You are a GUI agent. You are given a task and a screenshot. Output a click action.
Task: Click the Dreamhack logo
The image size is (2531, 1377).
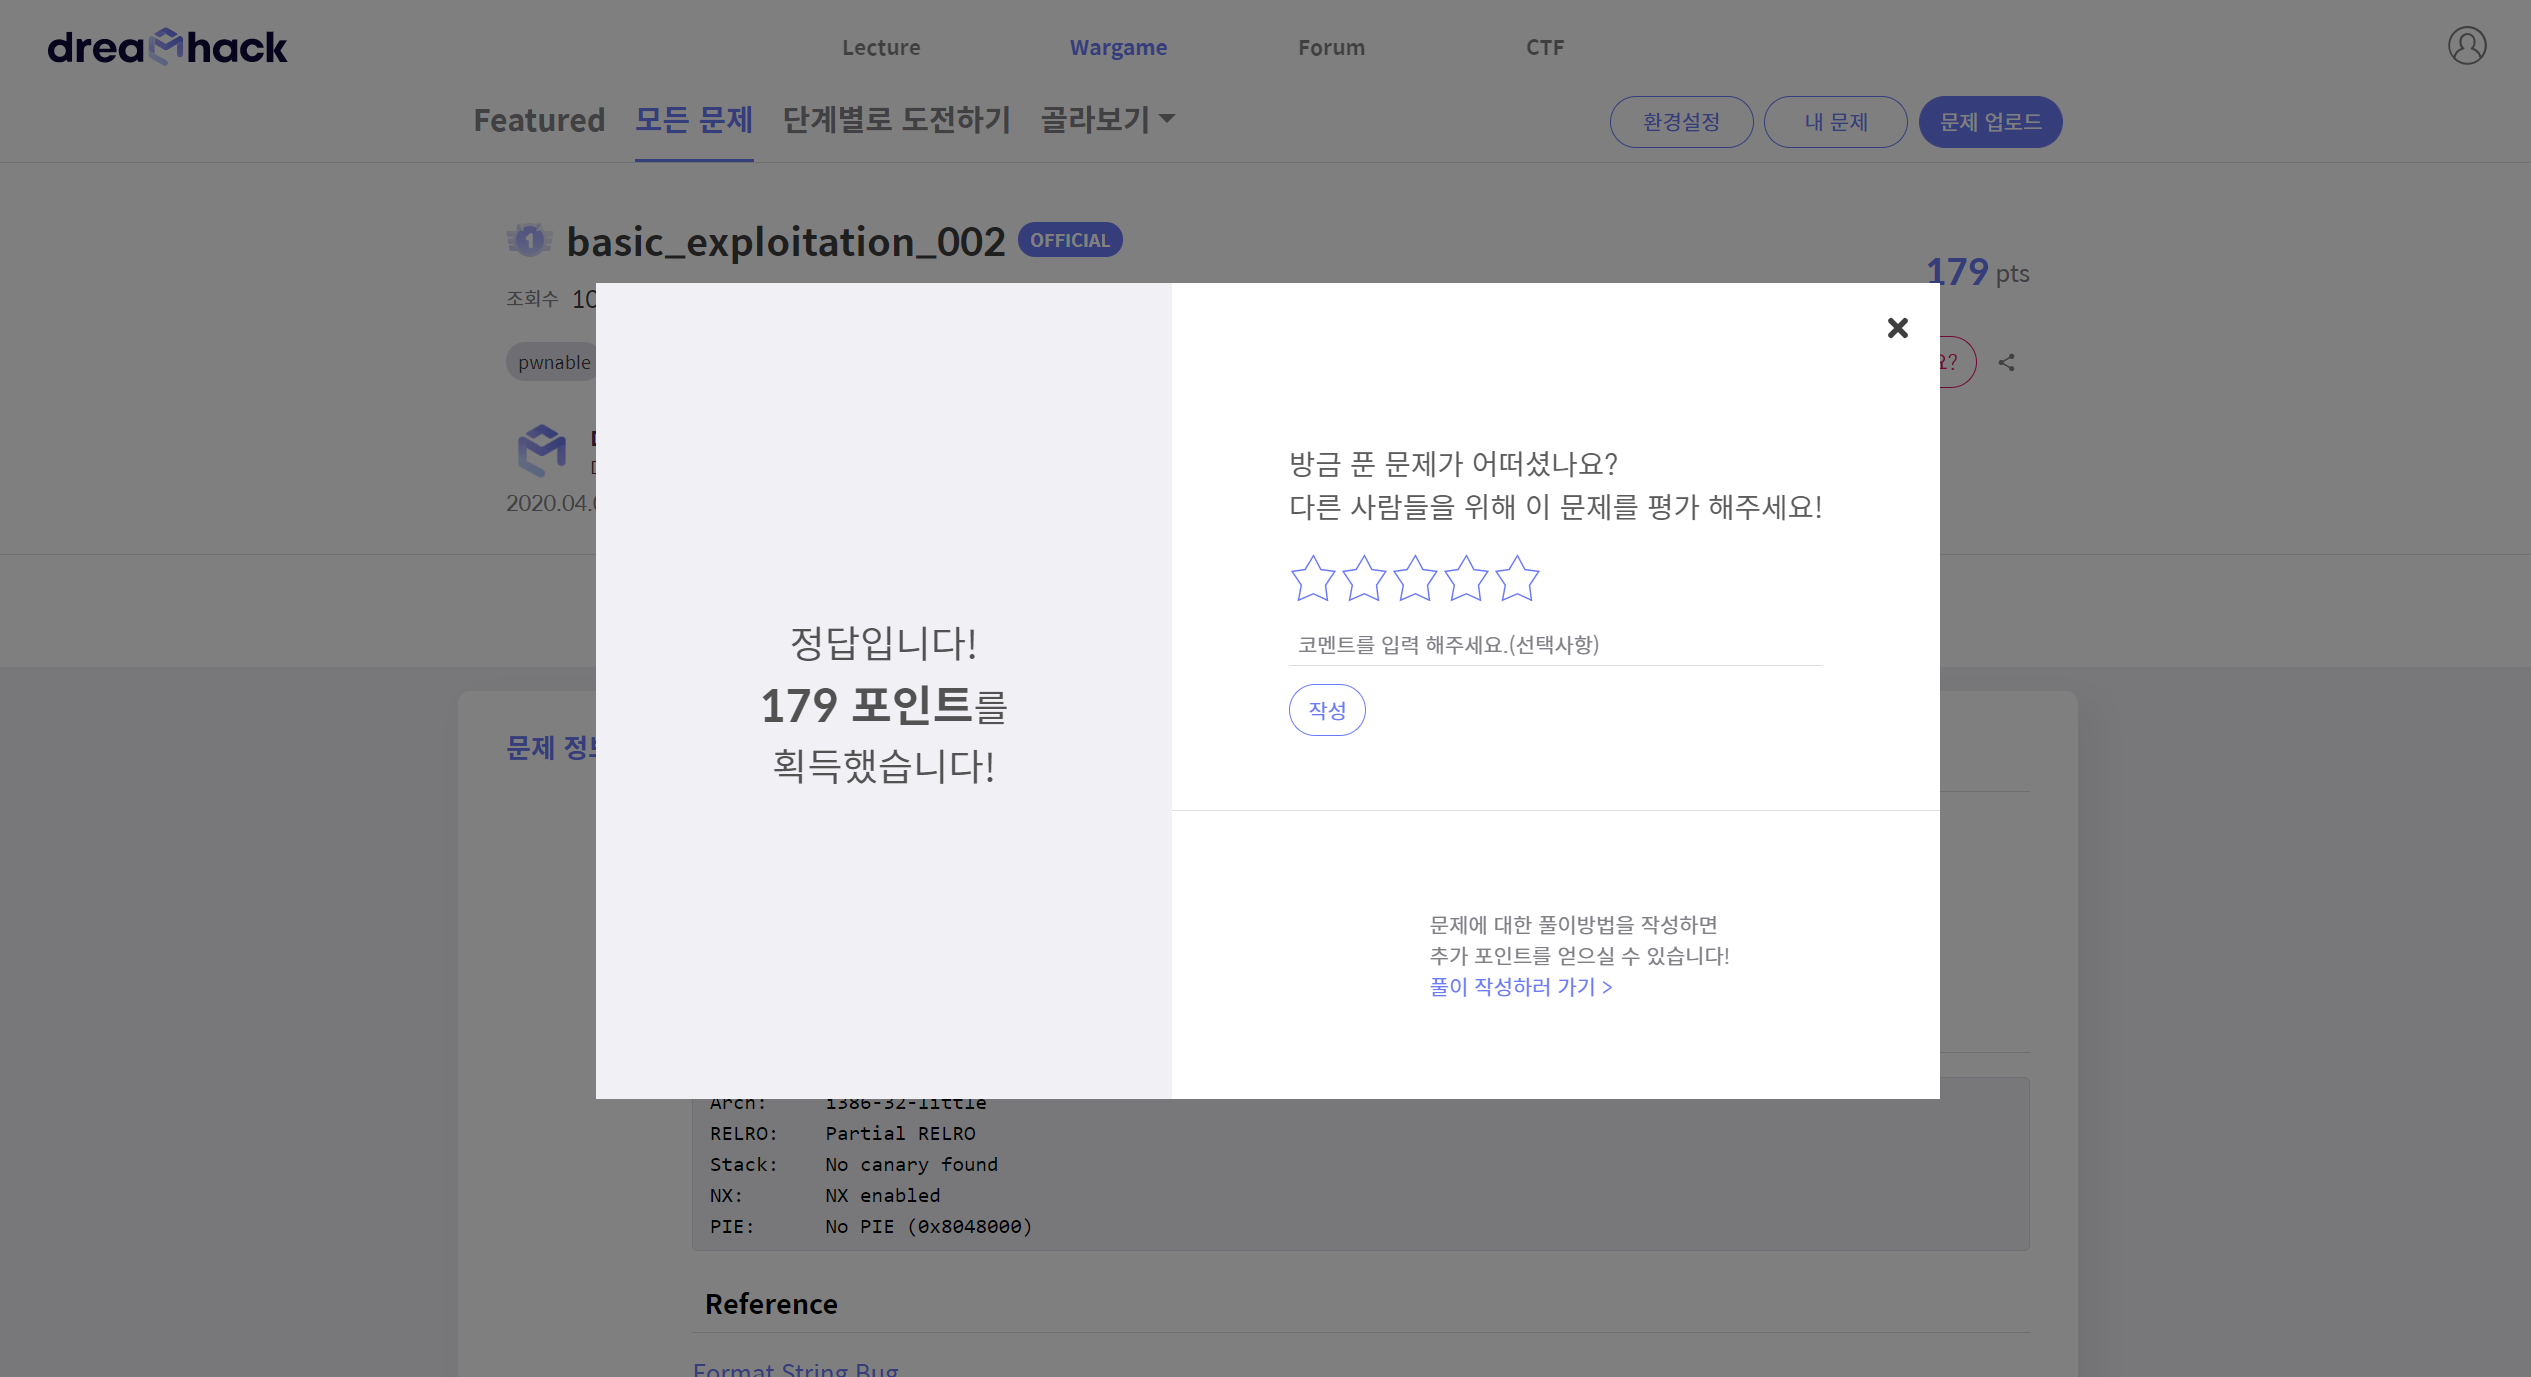pyautogui.click(x=167, y=47)
